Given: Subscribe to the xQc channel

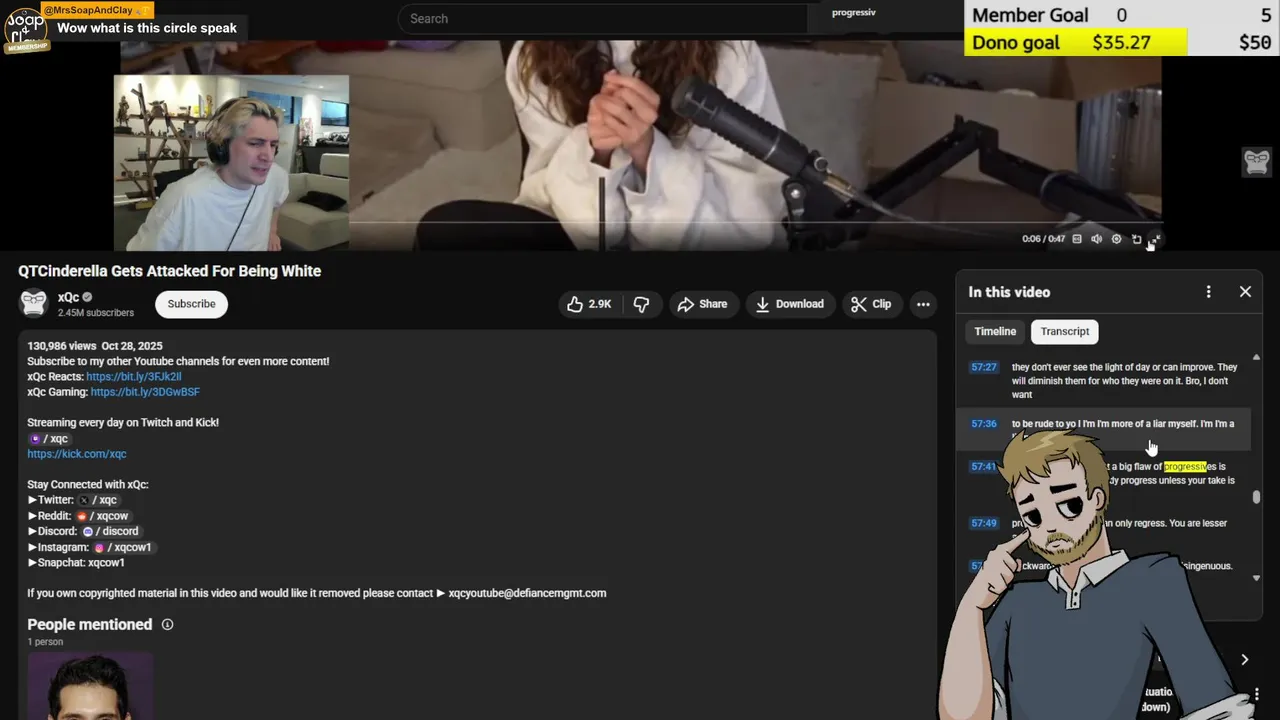Looking at the screenshot, I should pyautogui.click(x=191, y=304).
